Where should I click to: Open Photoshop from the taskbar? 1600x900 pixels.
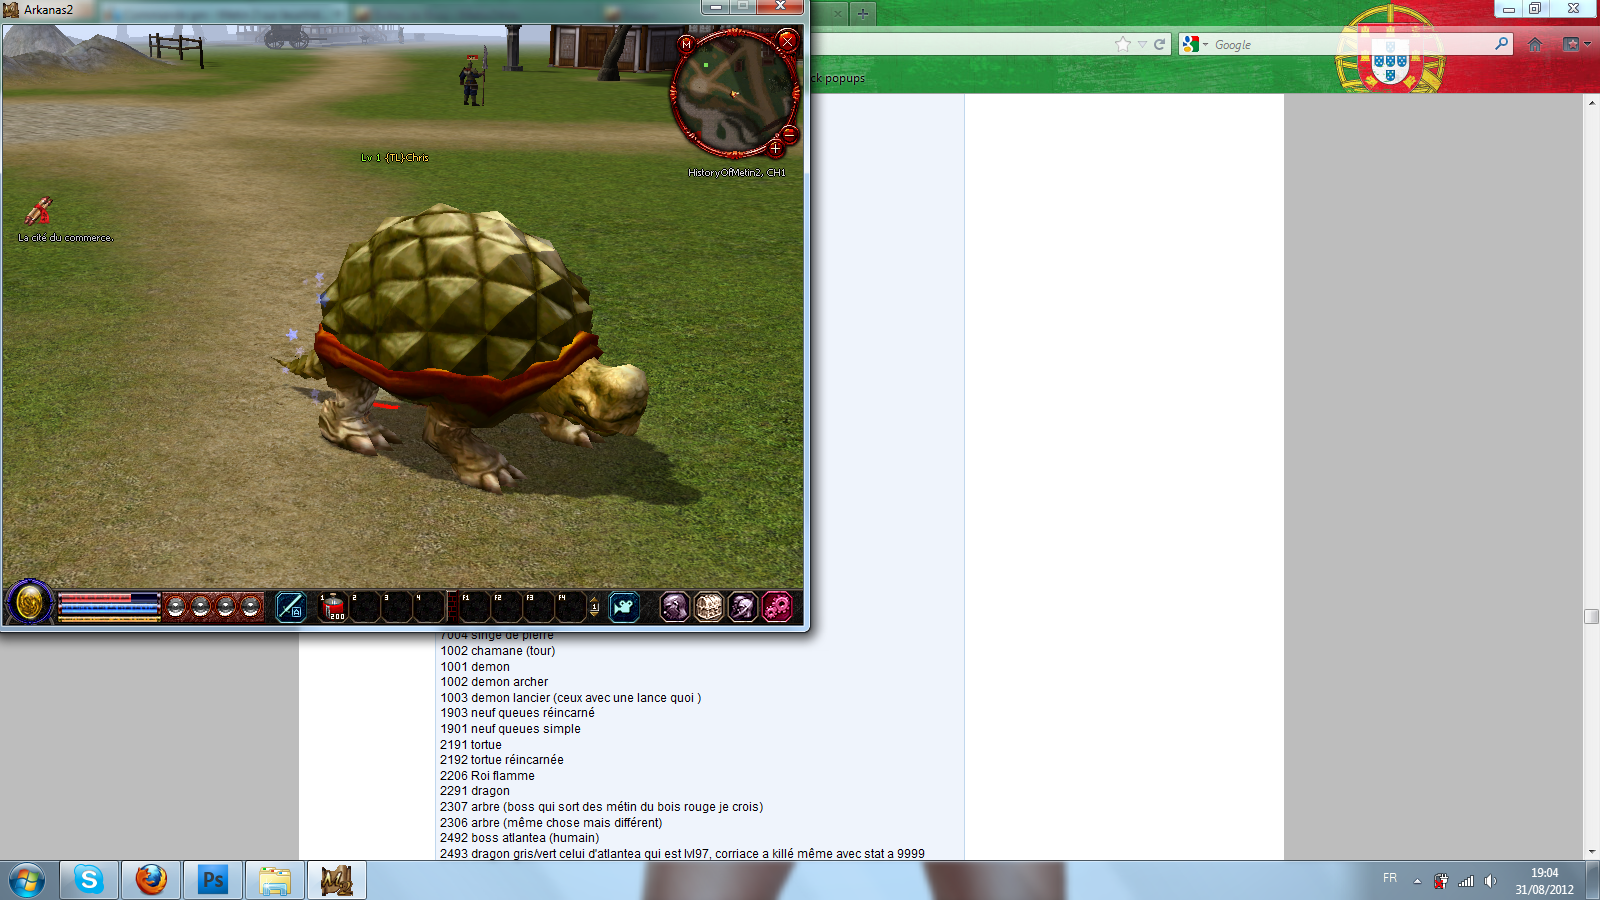213,880
